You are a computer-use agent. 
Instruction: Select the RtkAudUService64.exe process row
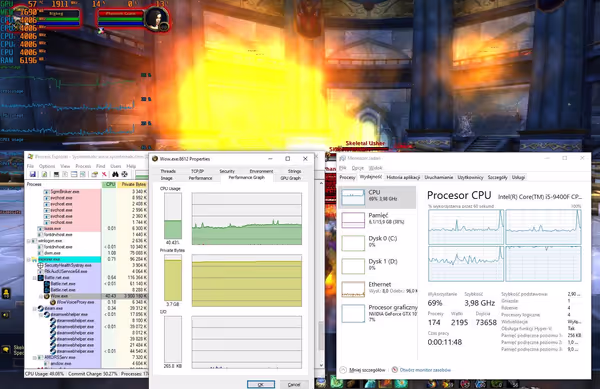[x=86, y=272]
